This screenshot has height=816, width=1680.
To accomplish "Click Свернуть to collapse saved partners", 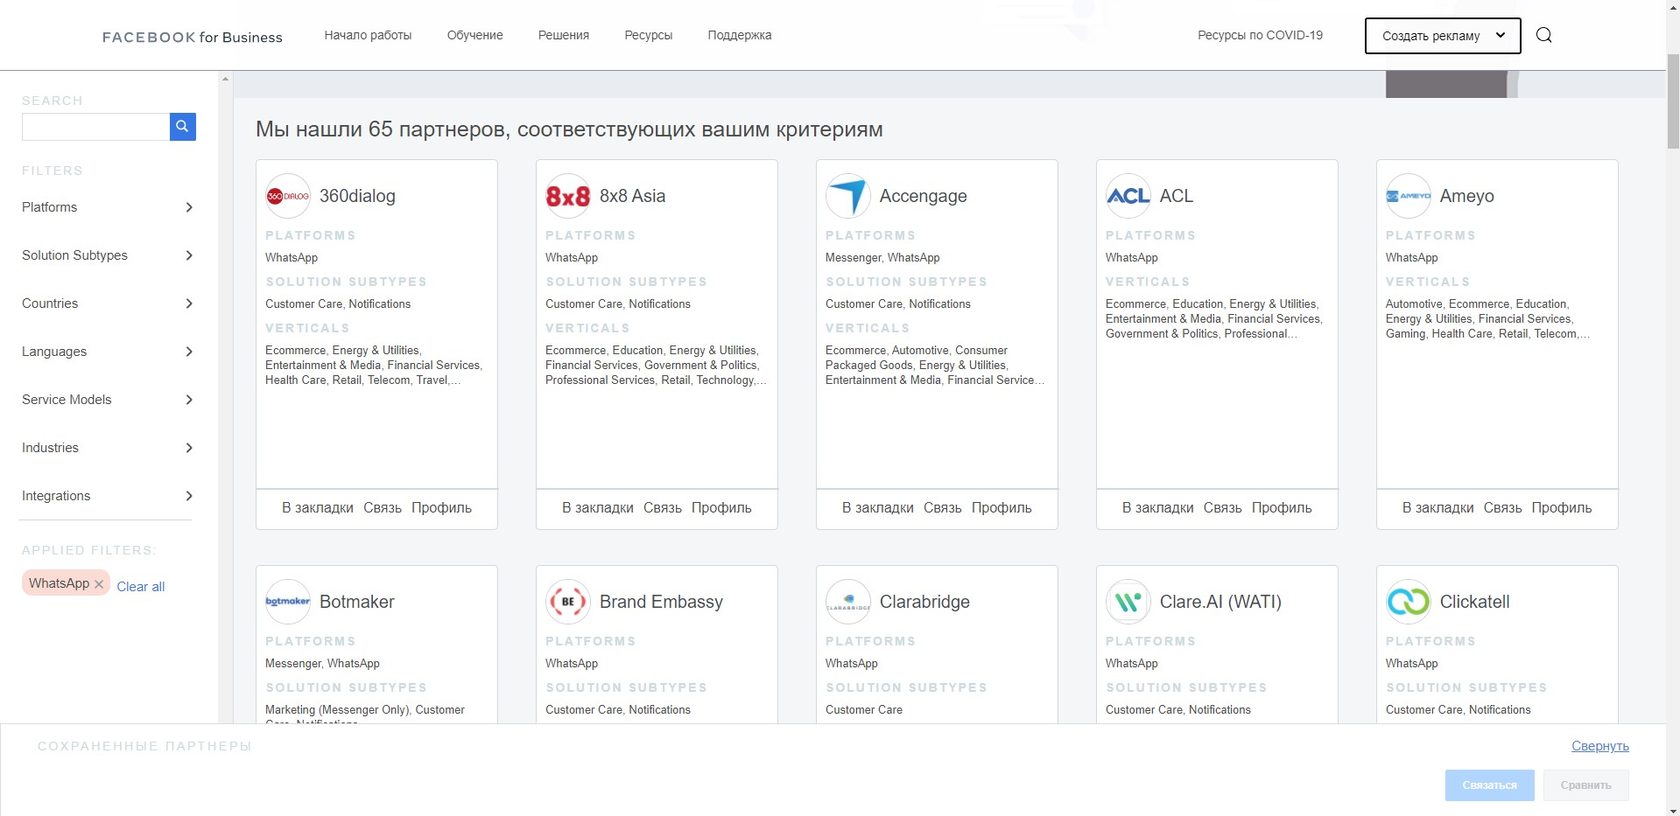I will click(x=1600, y=746).
